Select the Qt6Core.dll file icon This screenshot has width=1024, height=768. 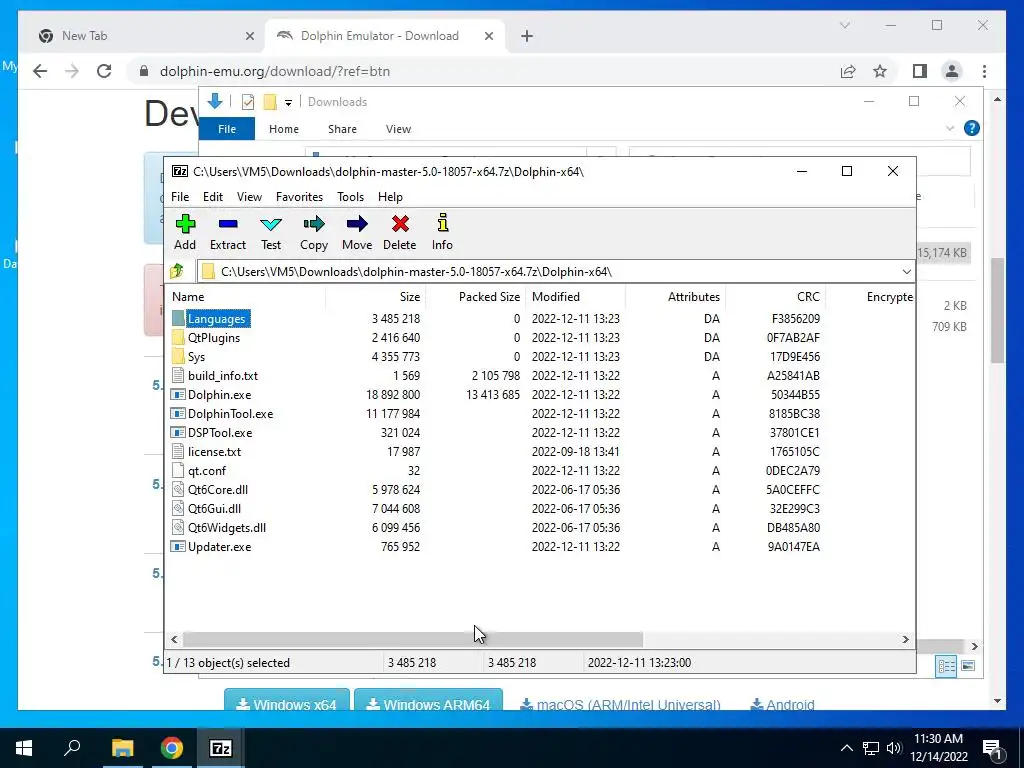178,490
